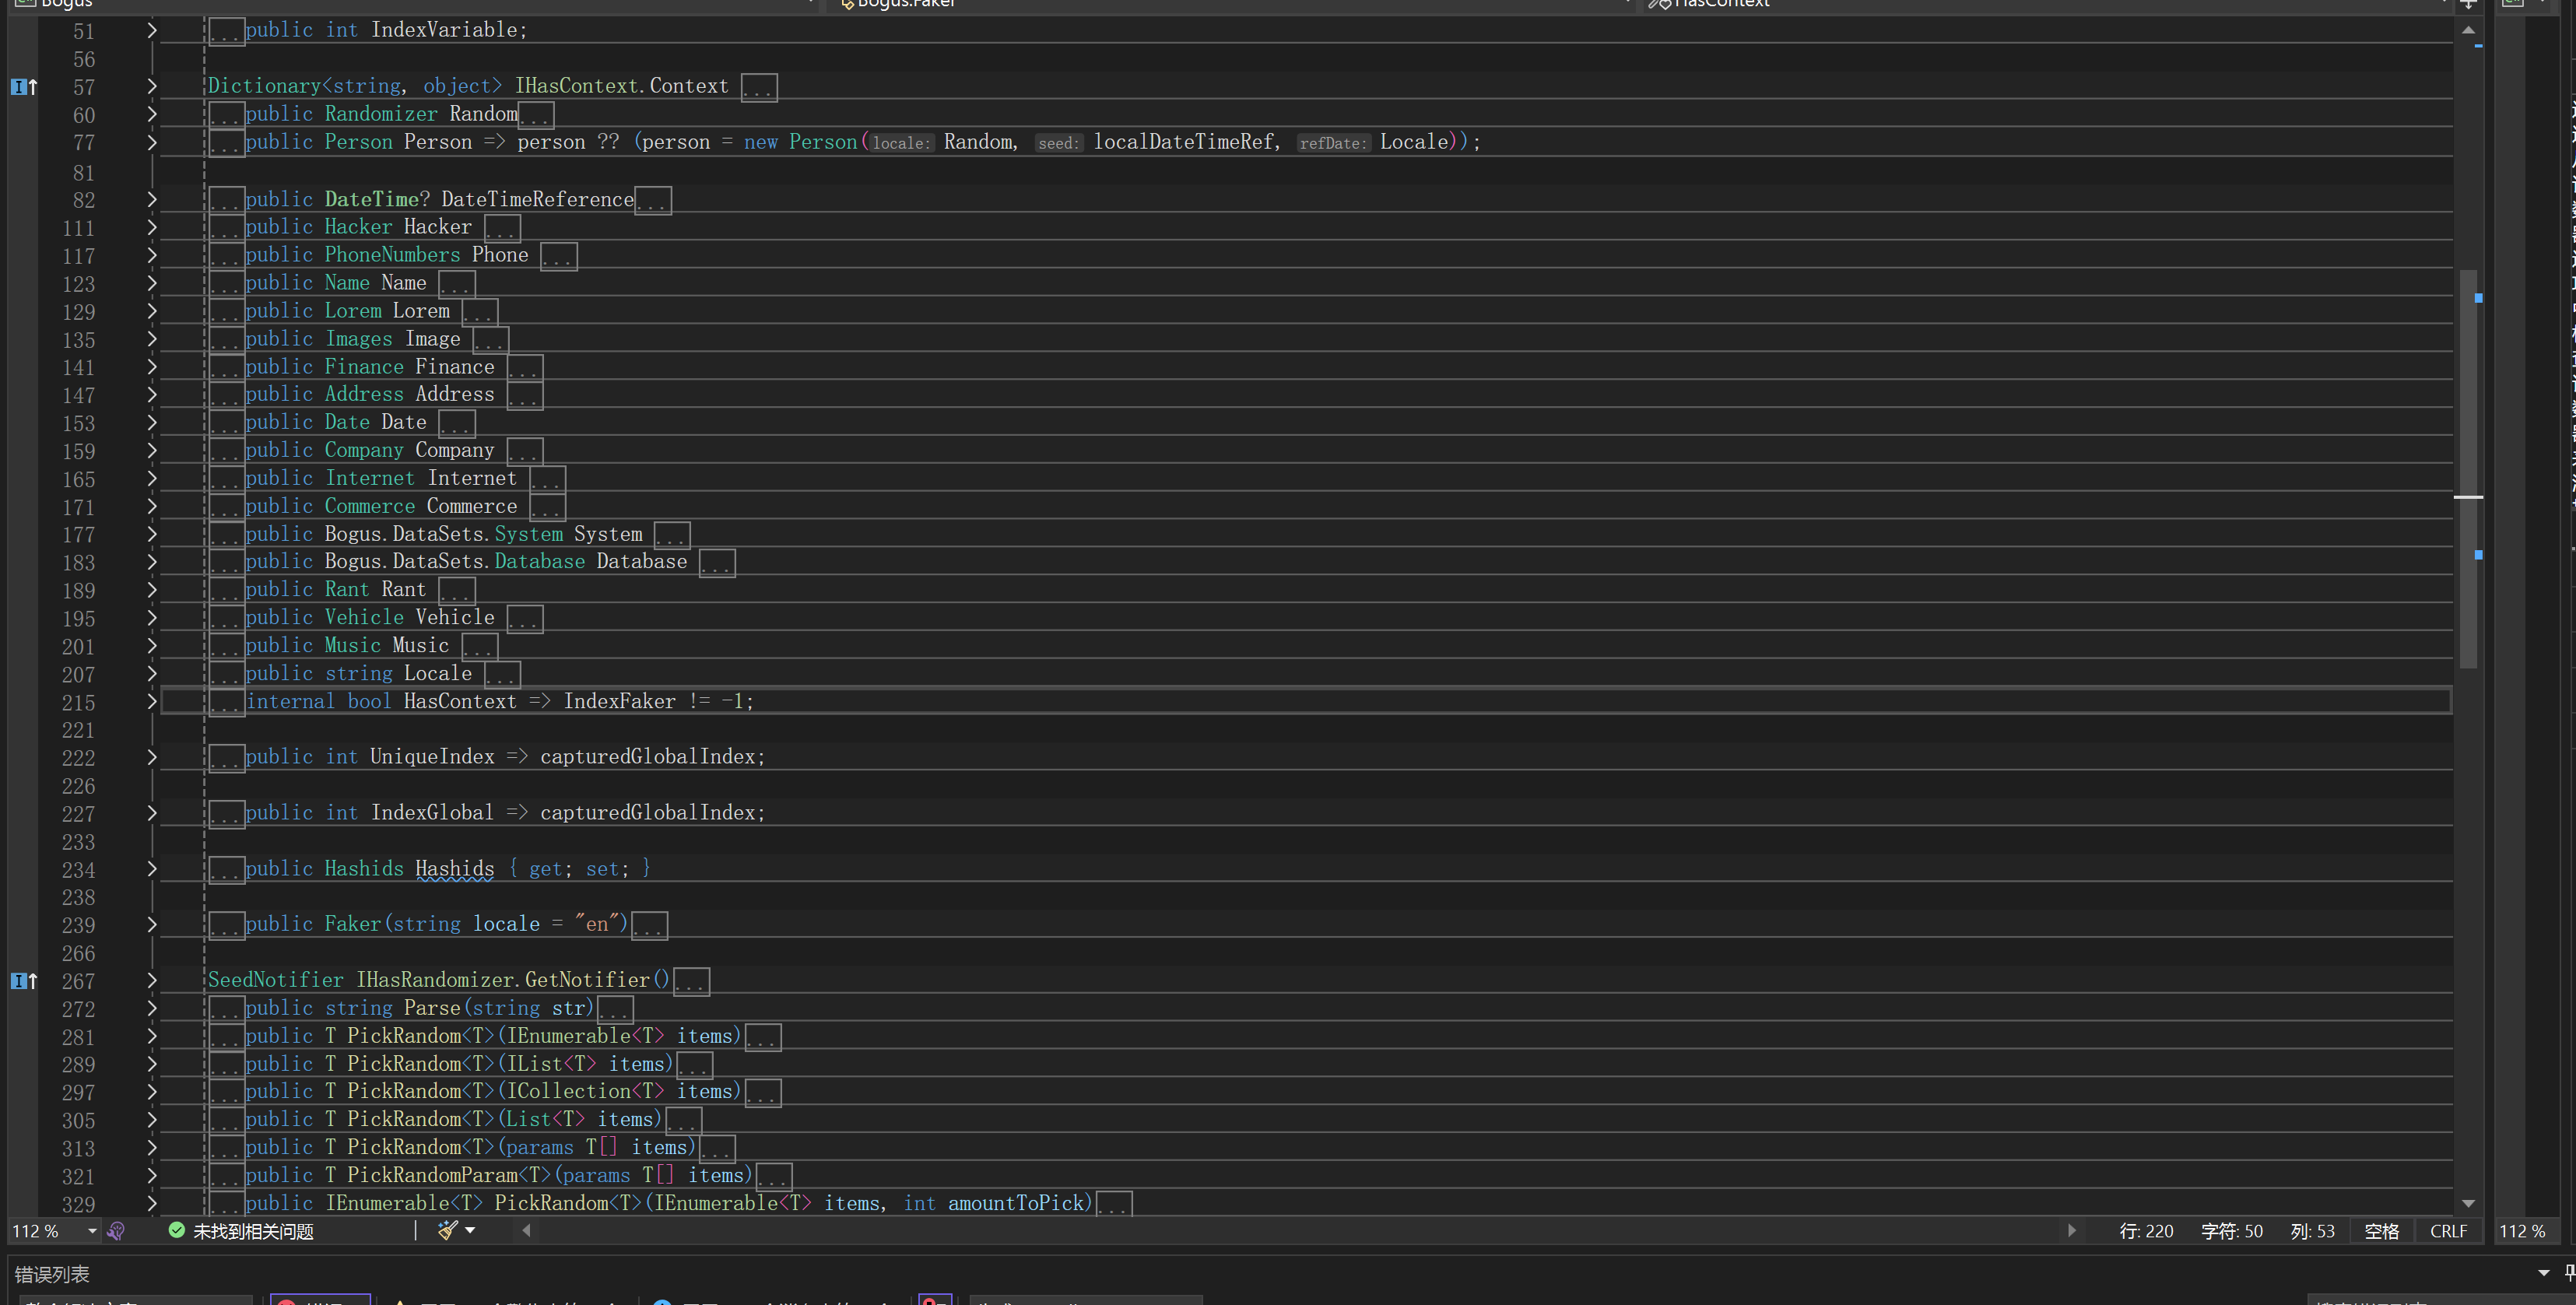The image size is (2576, 1305).
Task: Expand the collapsed line 51 IndexVariable region
Action: tap(152, 30)
